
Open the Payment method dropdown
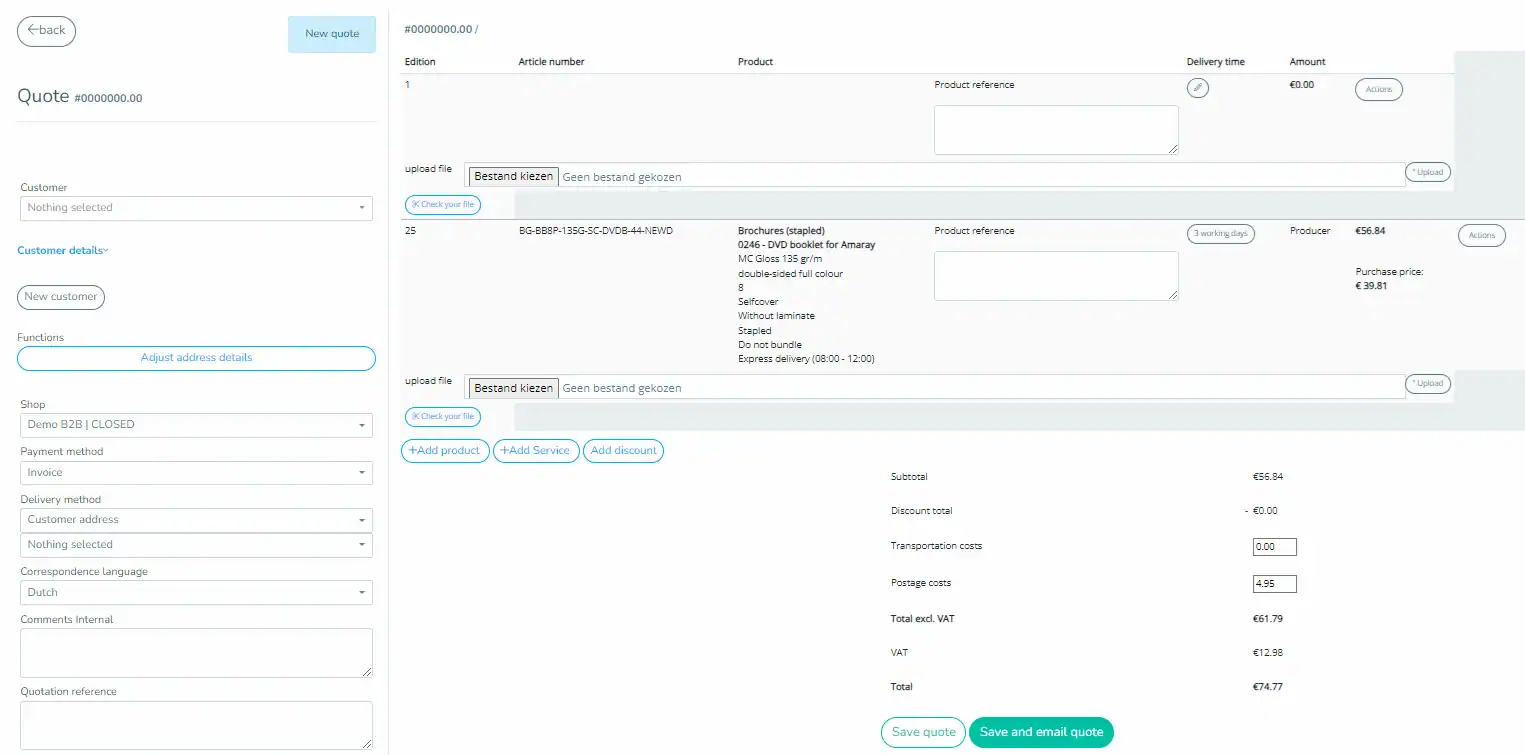tap(196, 473)
